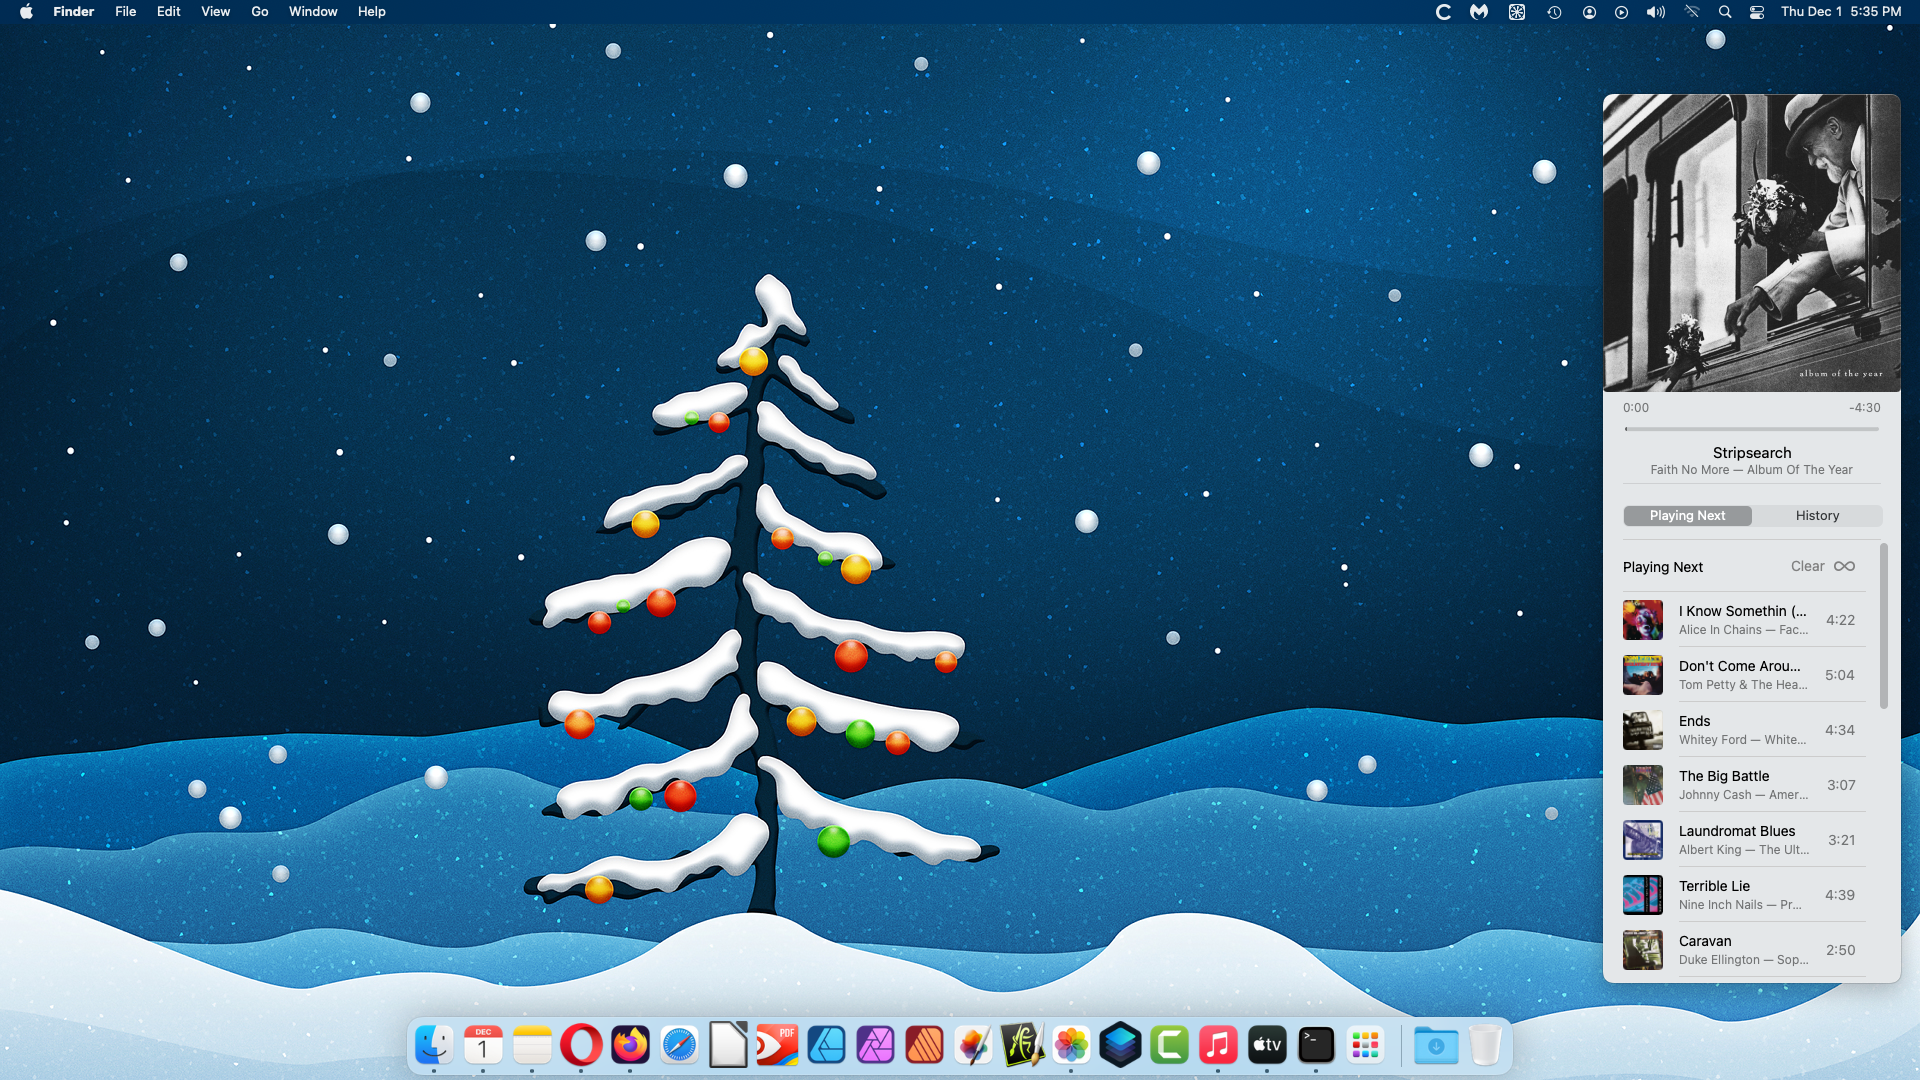The image size is (1920, 1080).
Task: Open the Music app in Dock
Action: pyautogui.click(x=1217, y=1046)
